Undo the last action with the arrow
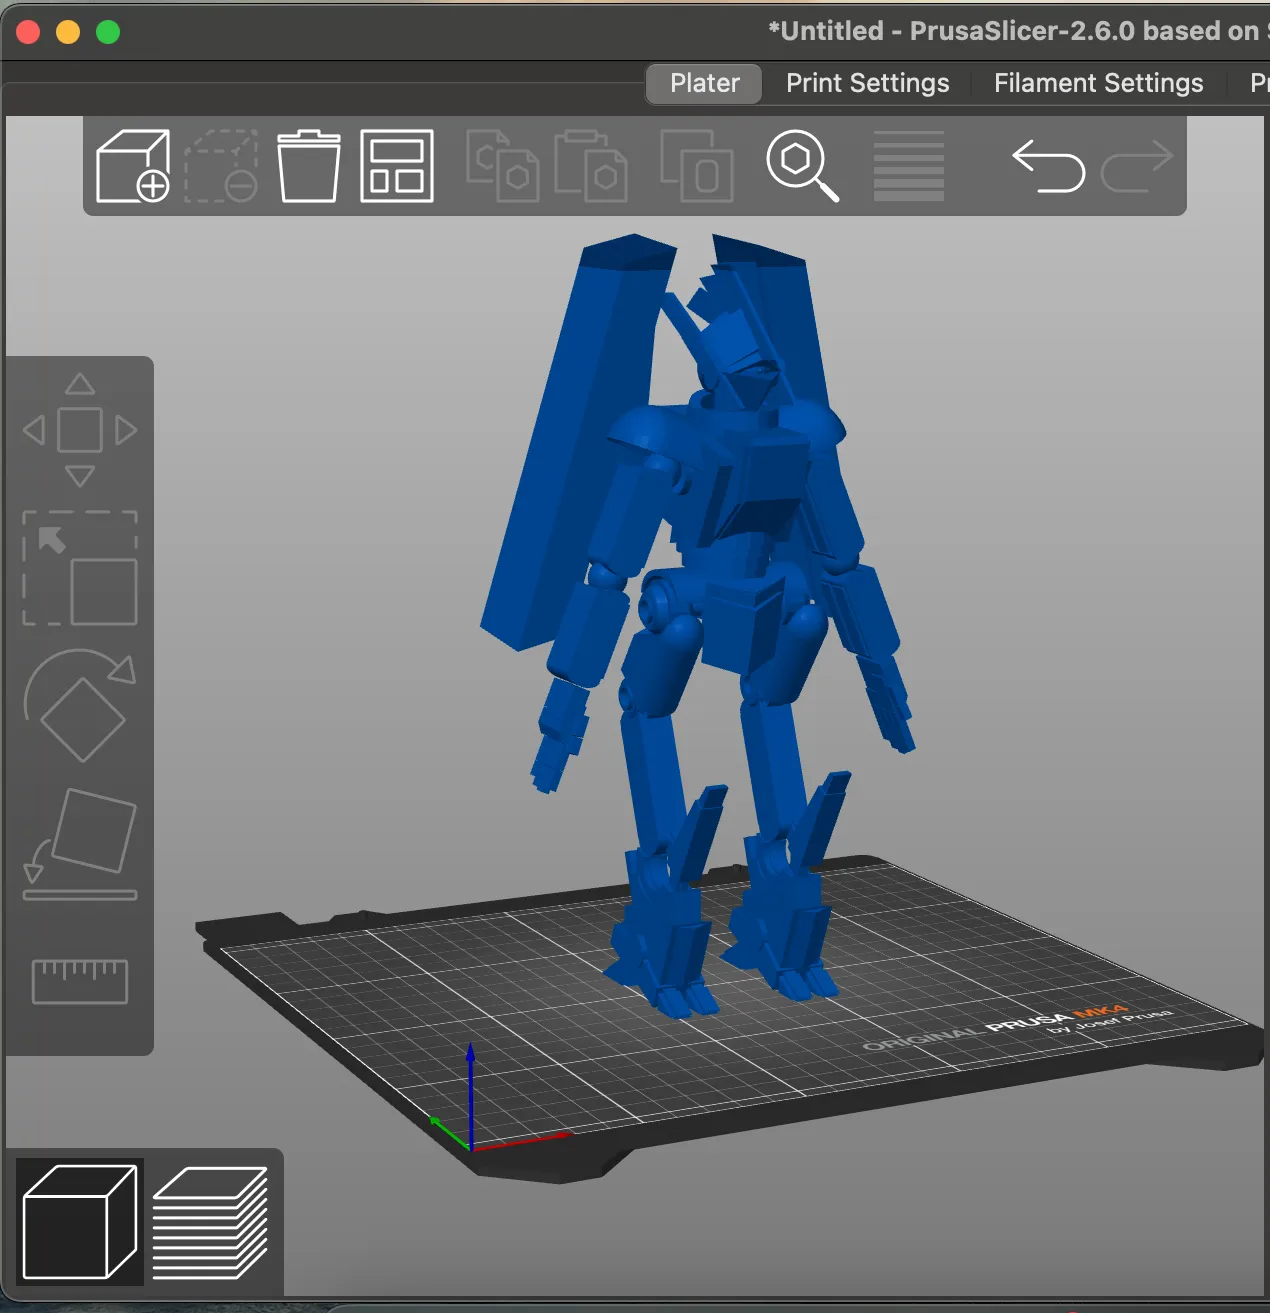The width and height of the screenshot is (1270, 1313). click(1048, 166)
